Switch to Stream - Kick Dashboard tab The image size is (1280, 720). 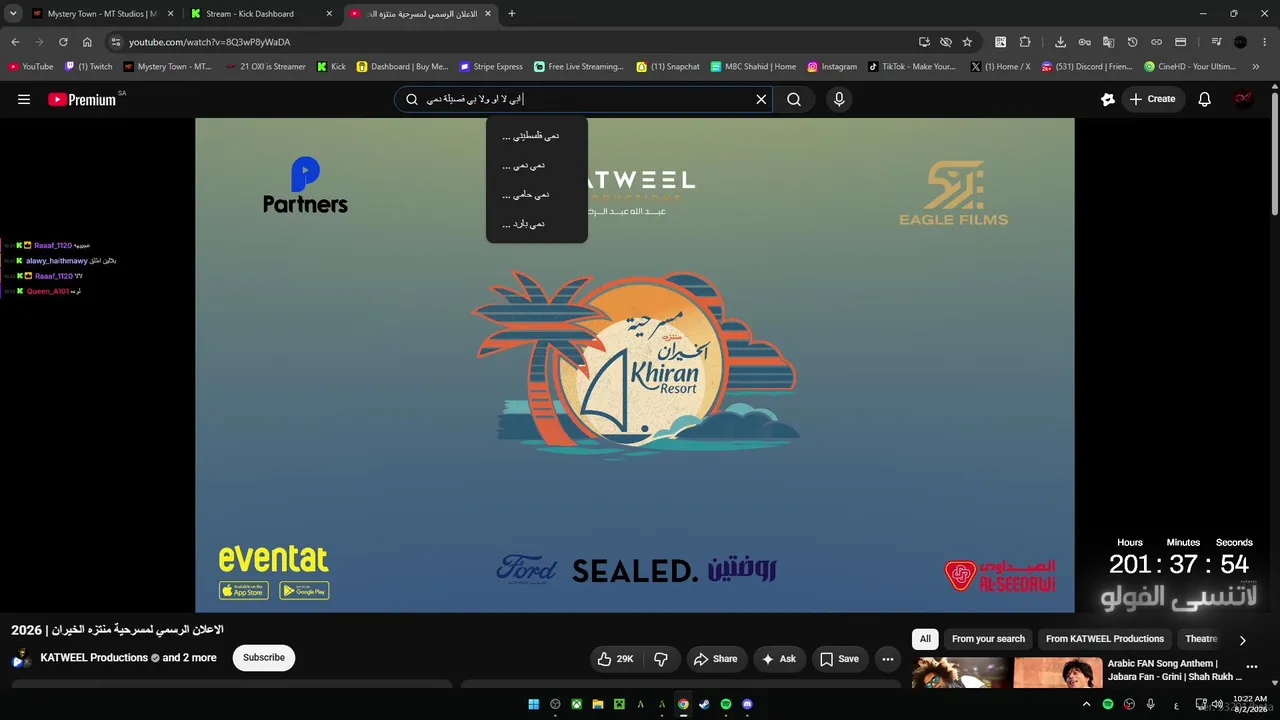pos(261,14)
